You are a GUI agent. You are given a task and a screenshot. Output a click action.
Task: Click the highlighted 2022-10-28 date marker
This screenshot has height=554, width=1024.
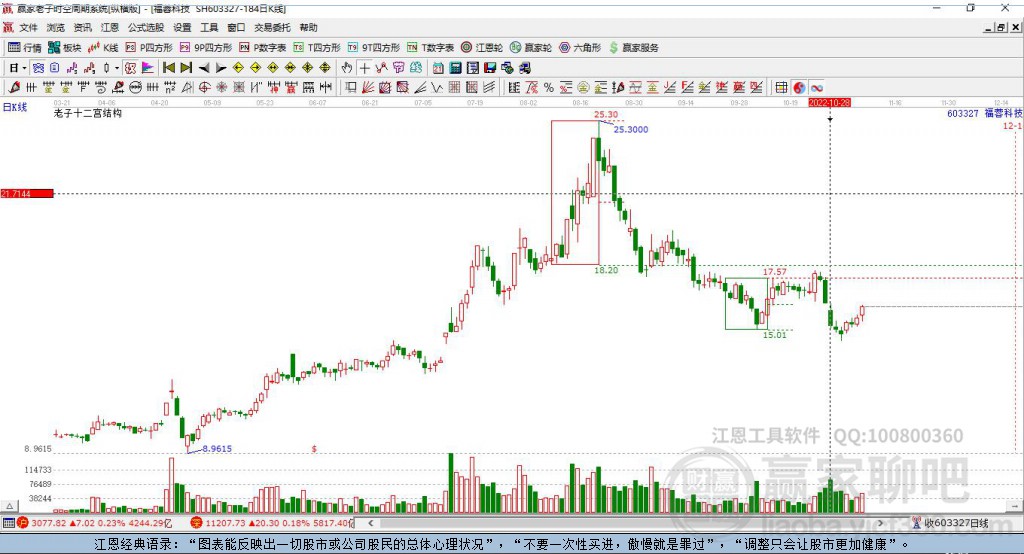point(829,103)
